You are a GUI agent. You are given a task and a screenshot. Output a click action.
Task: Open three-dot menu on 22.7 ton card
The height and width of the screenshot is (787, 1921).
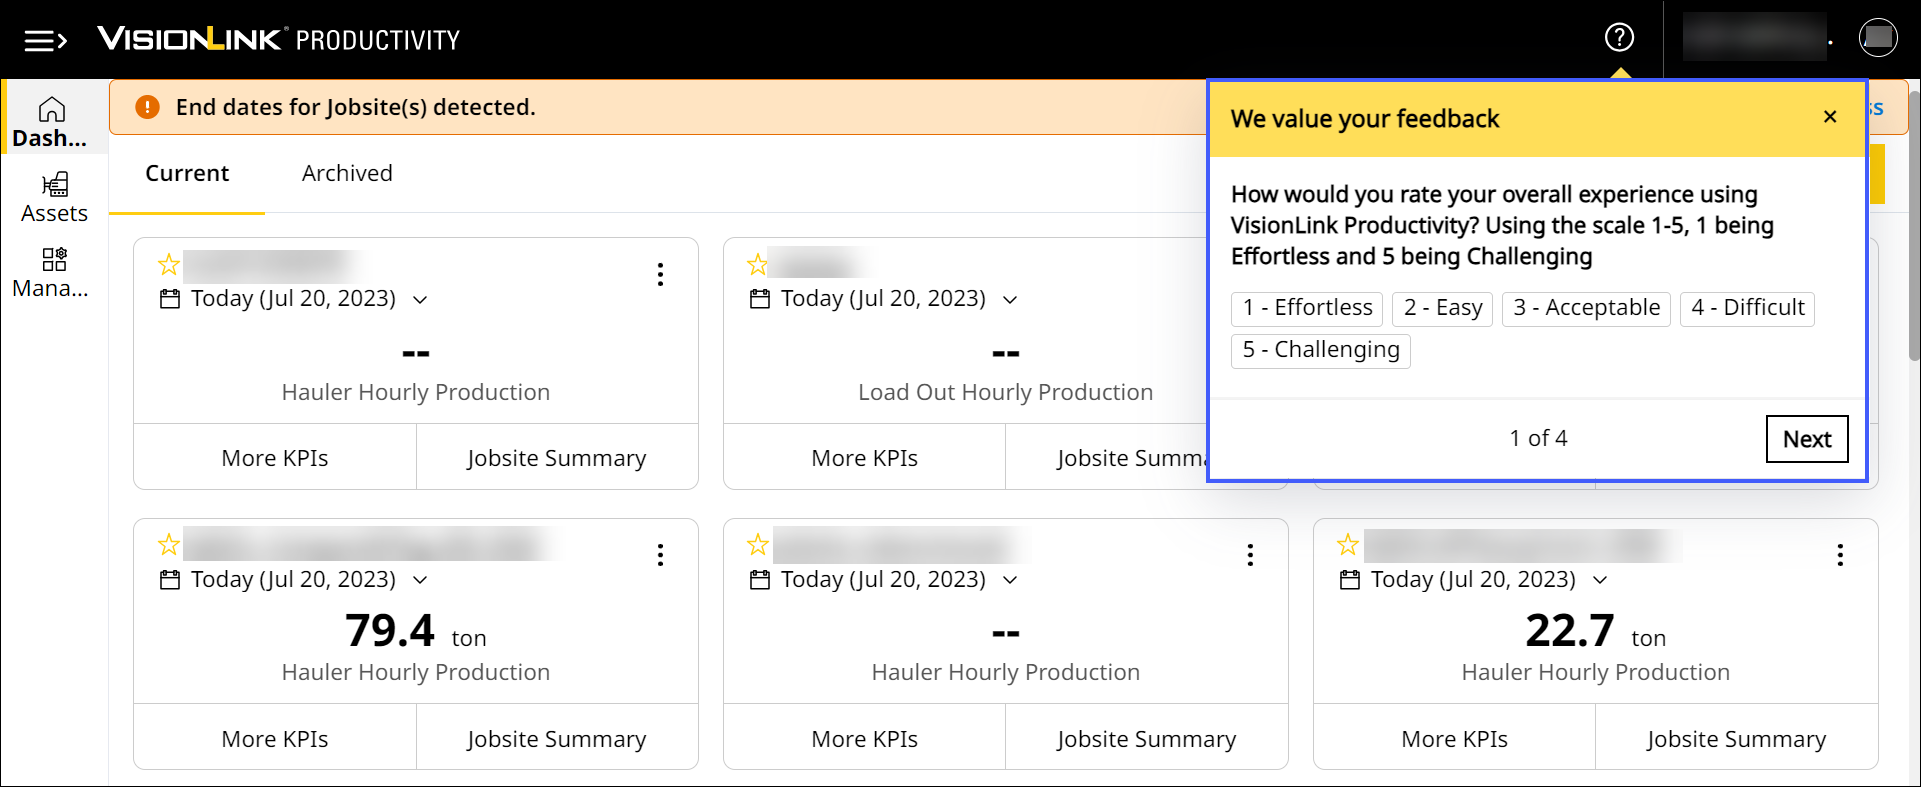pyautogui.click(x=1839, y=555)
